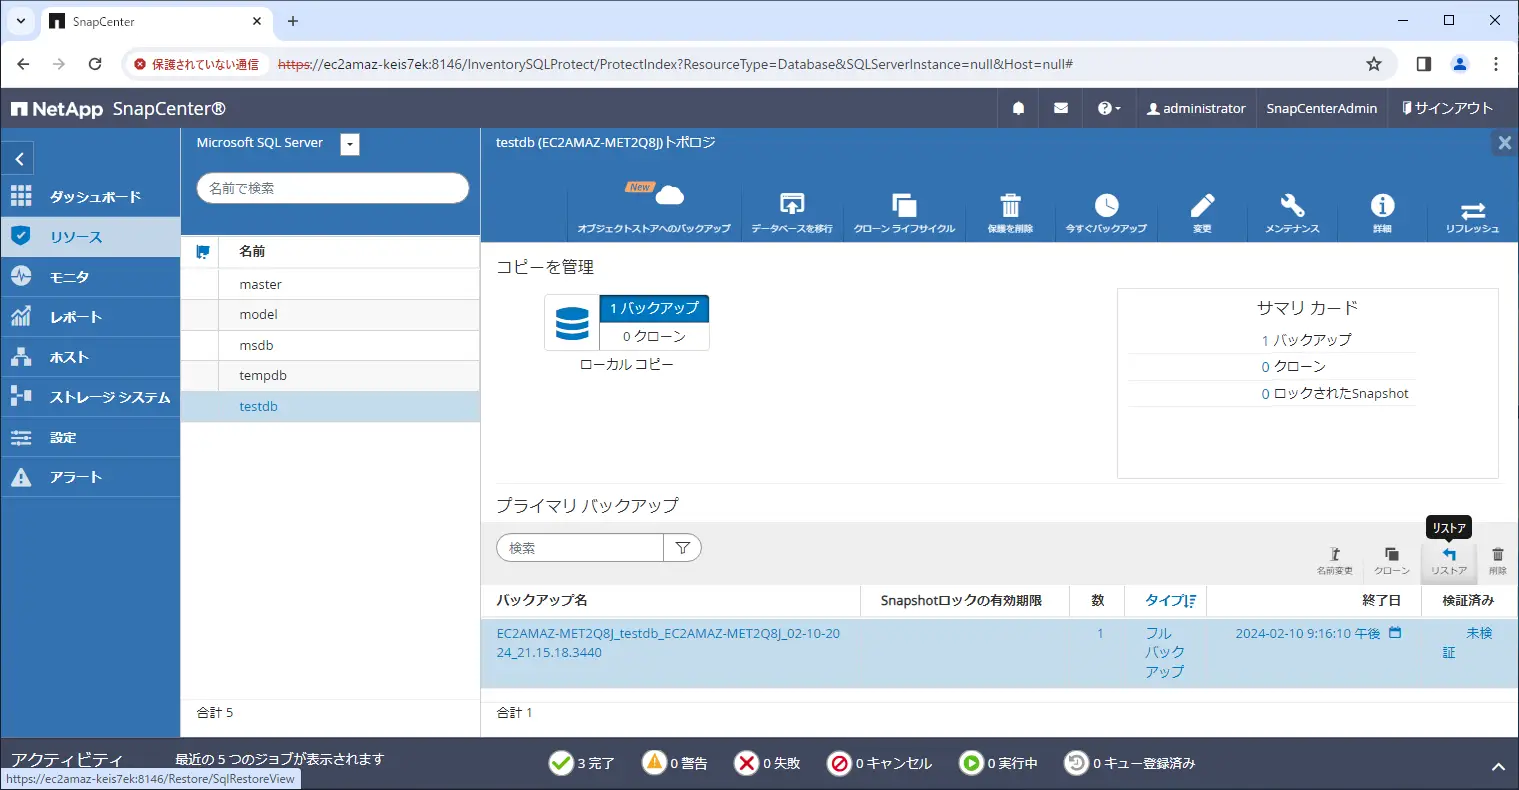
Task: Open a new browser tab
Action: tap(293, 21)
